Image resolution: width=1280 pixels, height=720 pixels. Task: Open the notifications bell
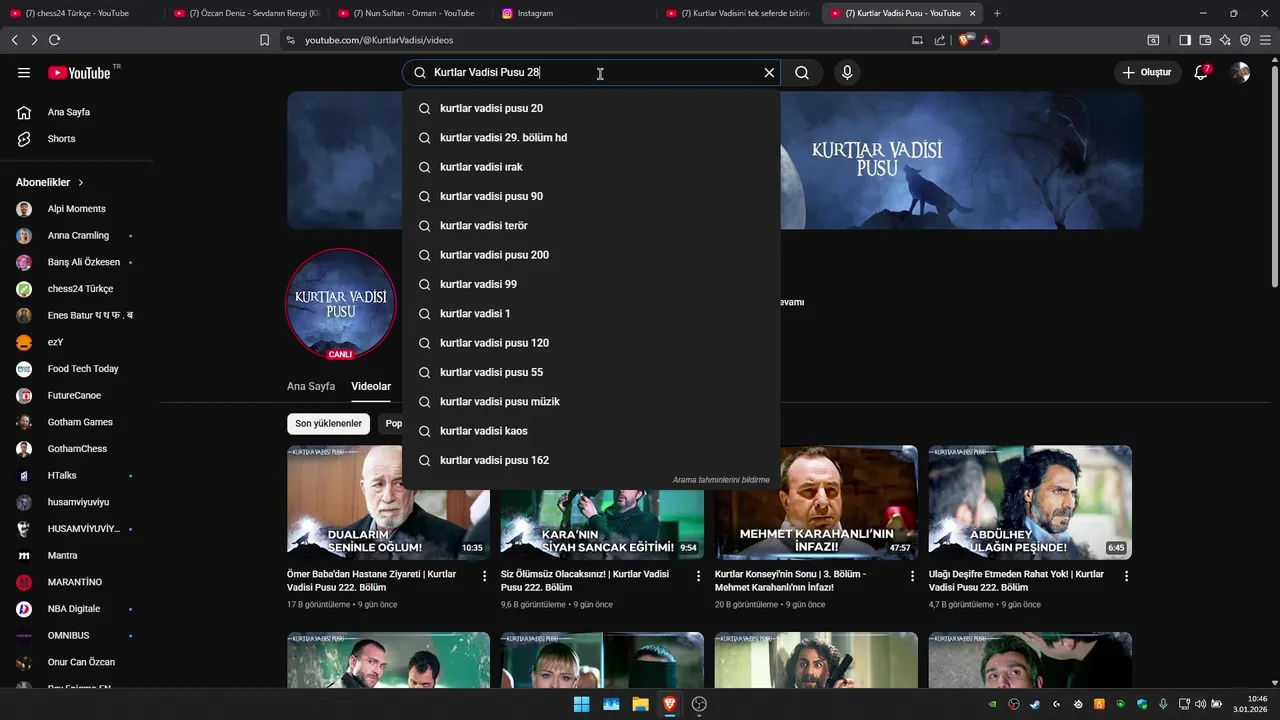[x=1202, y=72]
